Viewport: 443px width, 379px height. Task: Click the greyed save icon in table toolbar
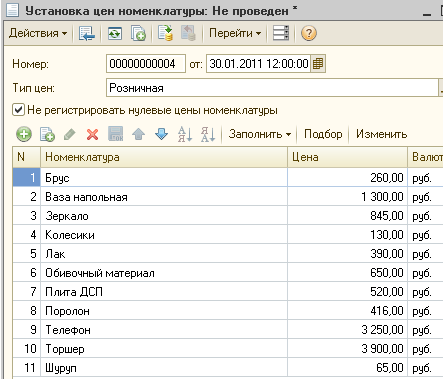click(x=116, y=134)
